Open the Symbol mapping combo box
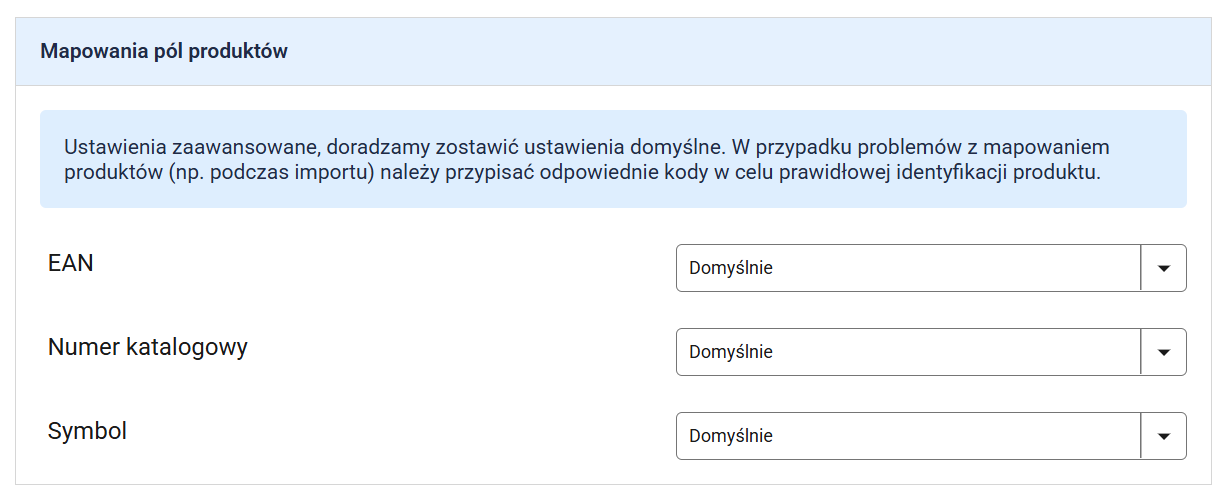 (908, 436)
